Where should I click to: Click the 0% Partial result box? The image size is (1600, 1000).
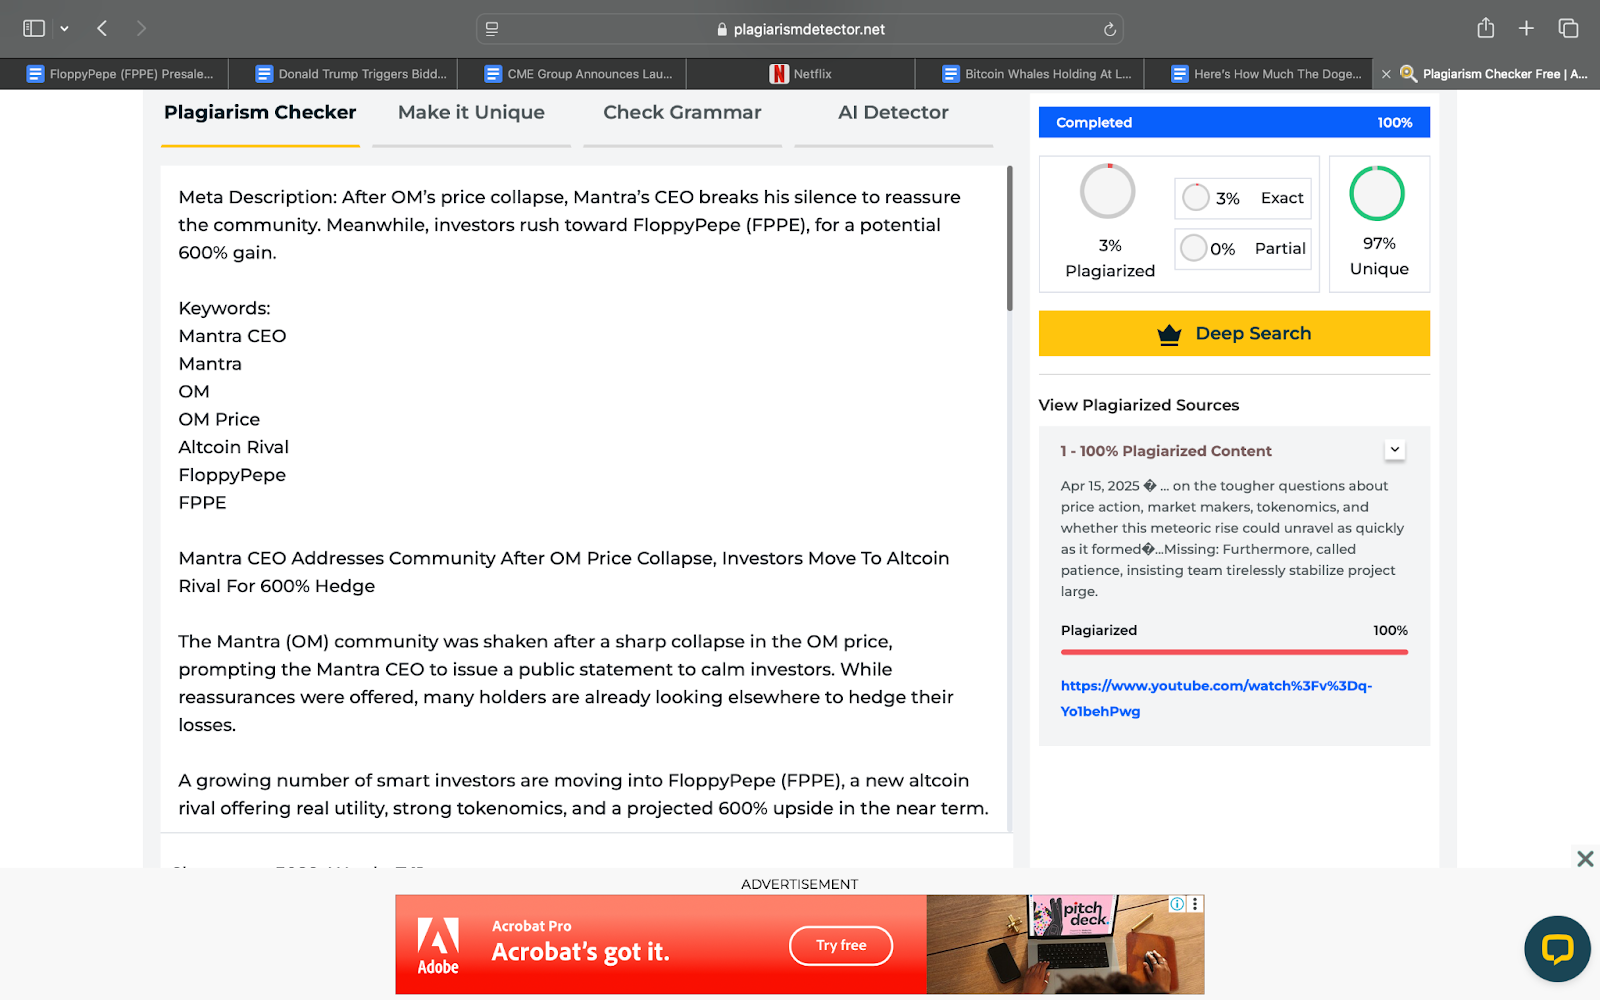pos(1242,249)
